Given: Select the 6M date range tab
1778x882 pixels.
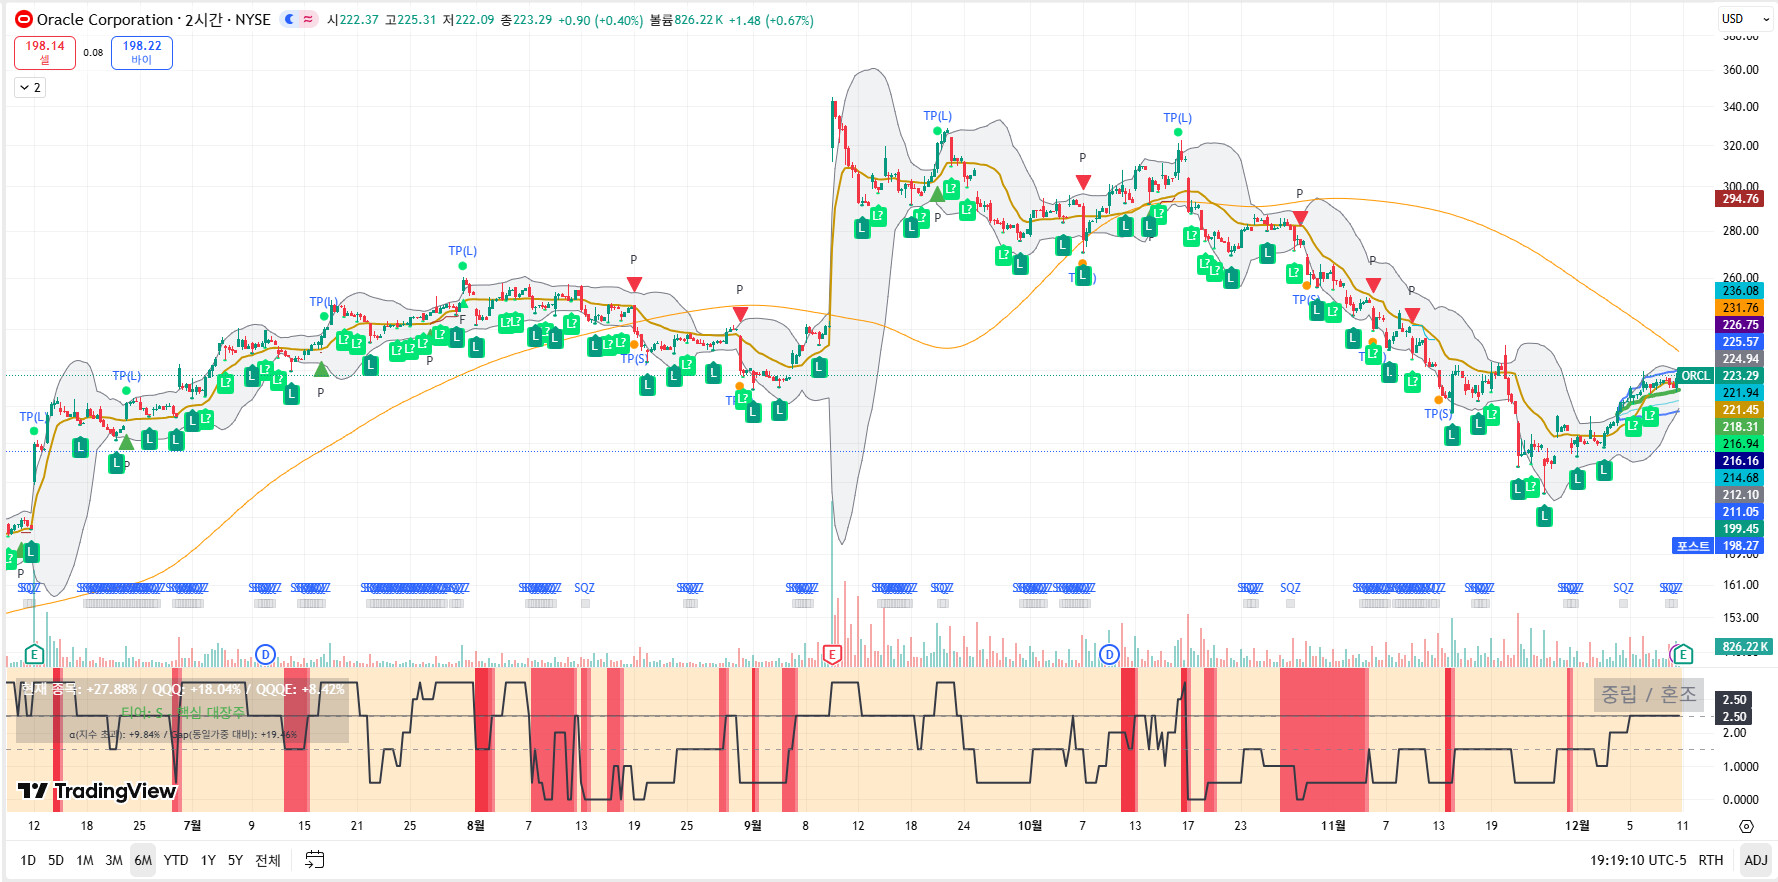Looking at the screenshot, I should pyautogui.click(x=143, y=860).
